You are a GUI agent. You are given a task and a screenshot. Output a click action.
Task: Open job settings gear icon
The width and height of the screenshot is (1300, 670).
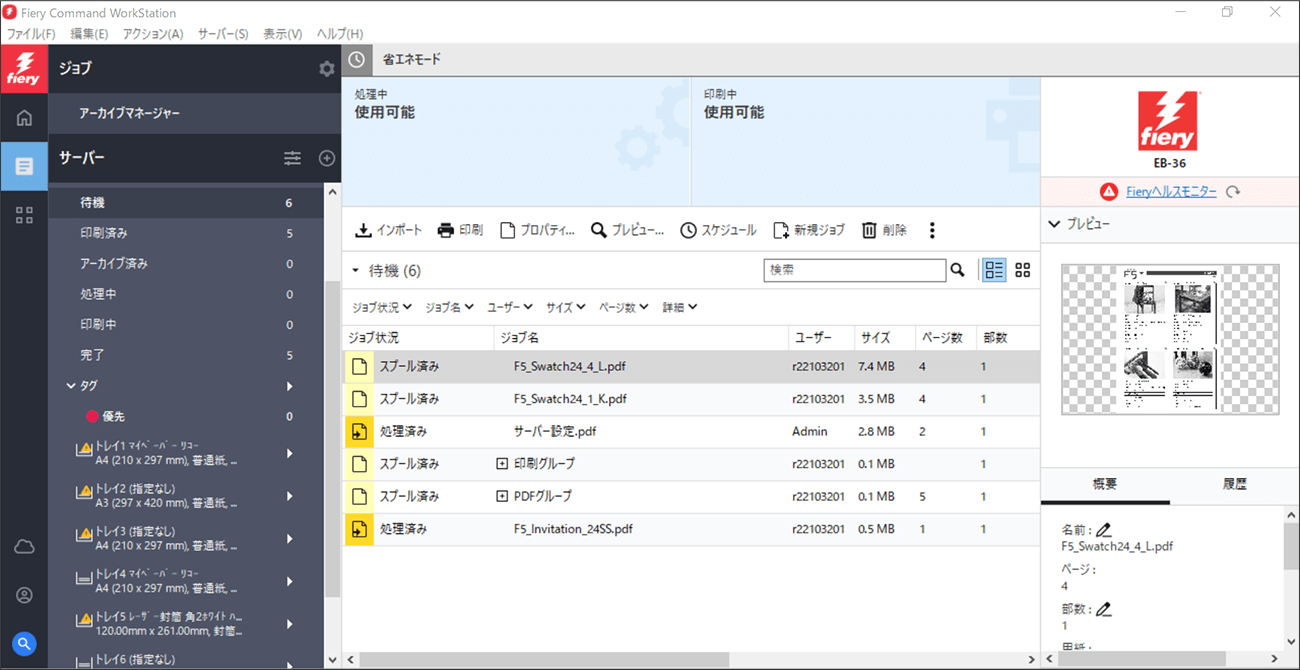327,69
